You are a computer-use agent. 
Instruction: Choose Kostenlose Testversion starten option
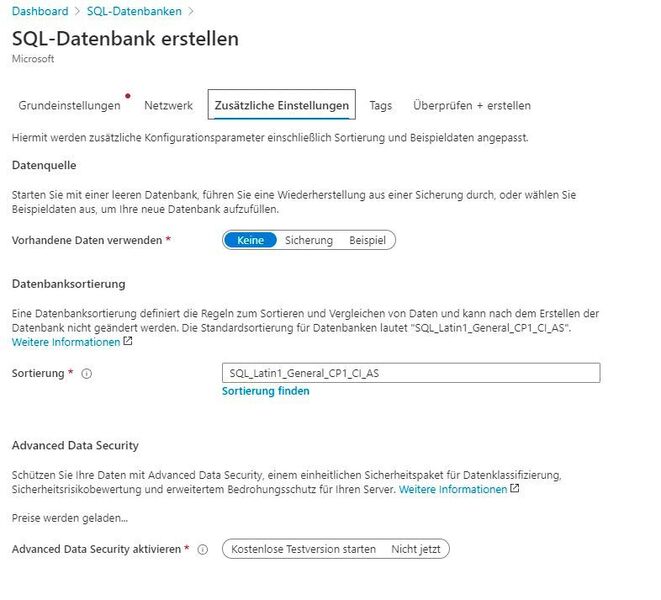click(303, 549)
